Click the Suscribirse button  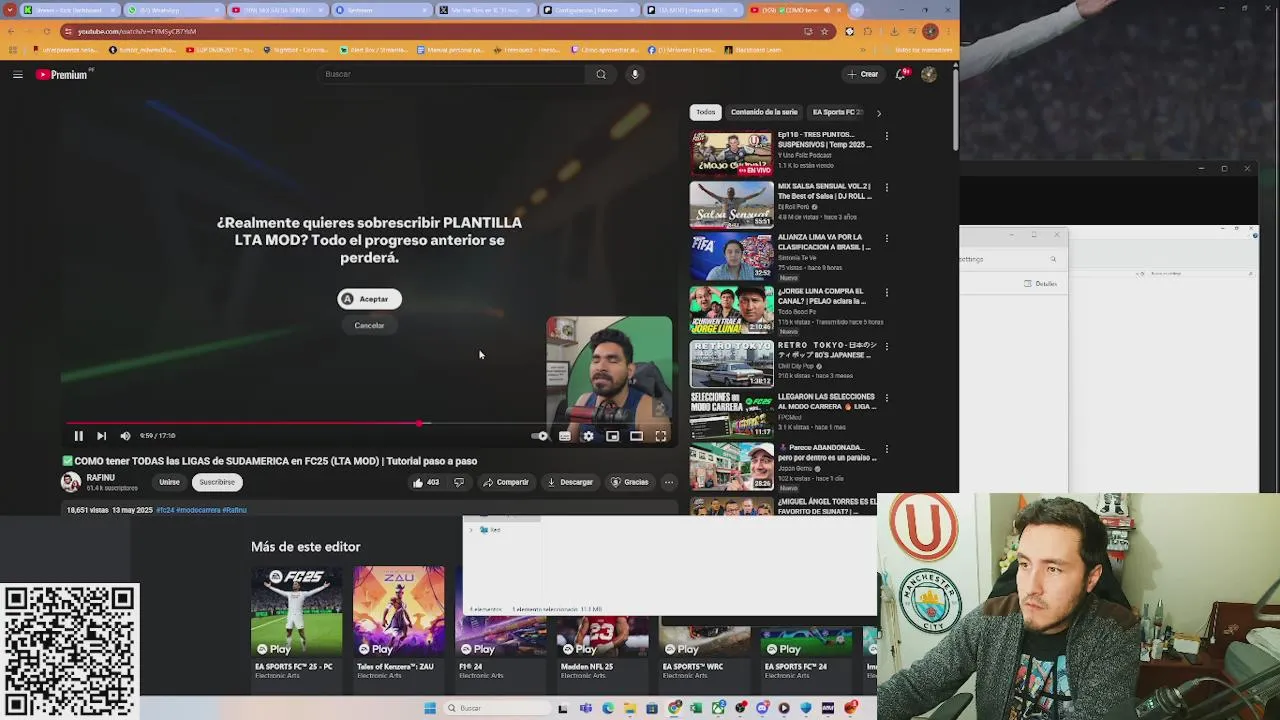pos(217,482)
